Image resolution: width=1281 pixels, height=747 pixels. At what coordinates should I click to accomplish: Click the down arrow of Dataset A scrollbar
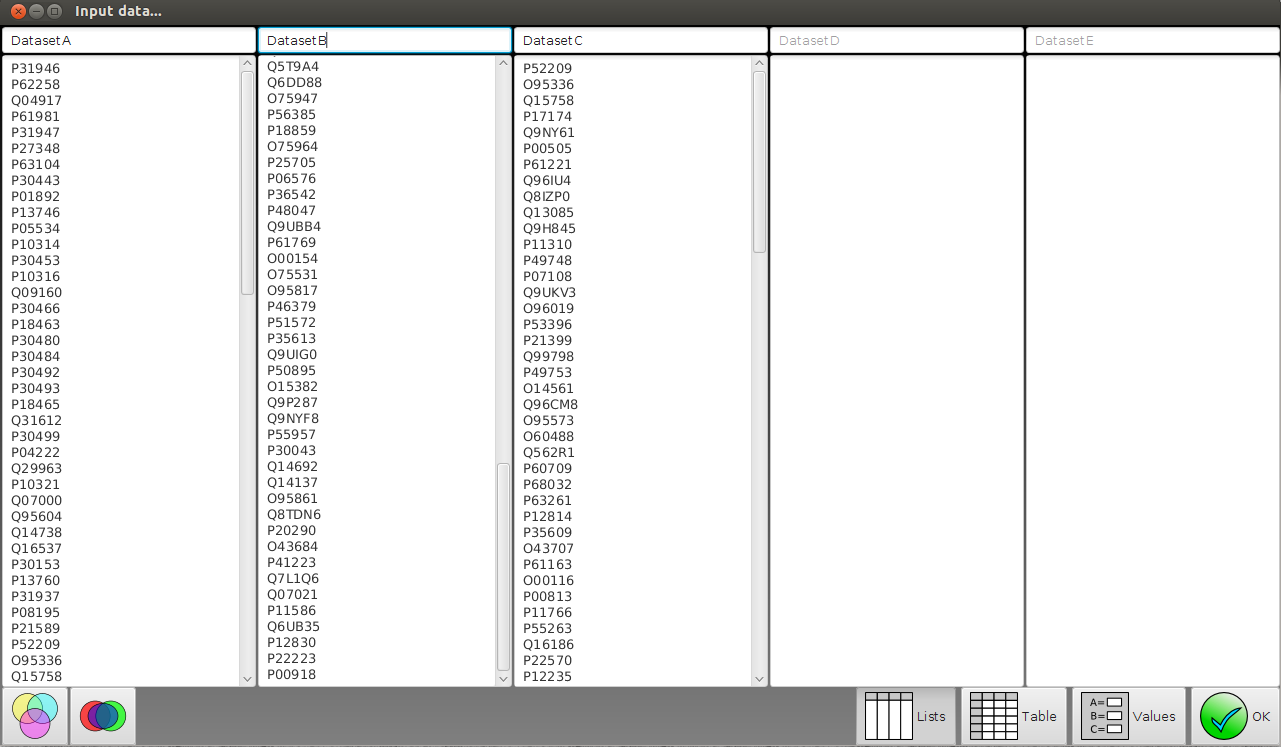(x=248, y=678)
